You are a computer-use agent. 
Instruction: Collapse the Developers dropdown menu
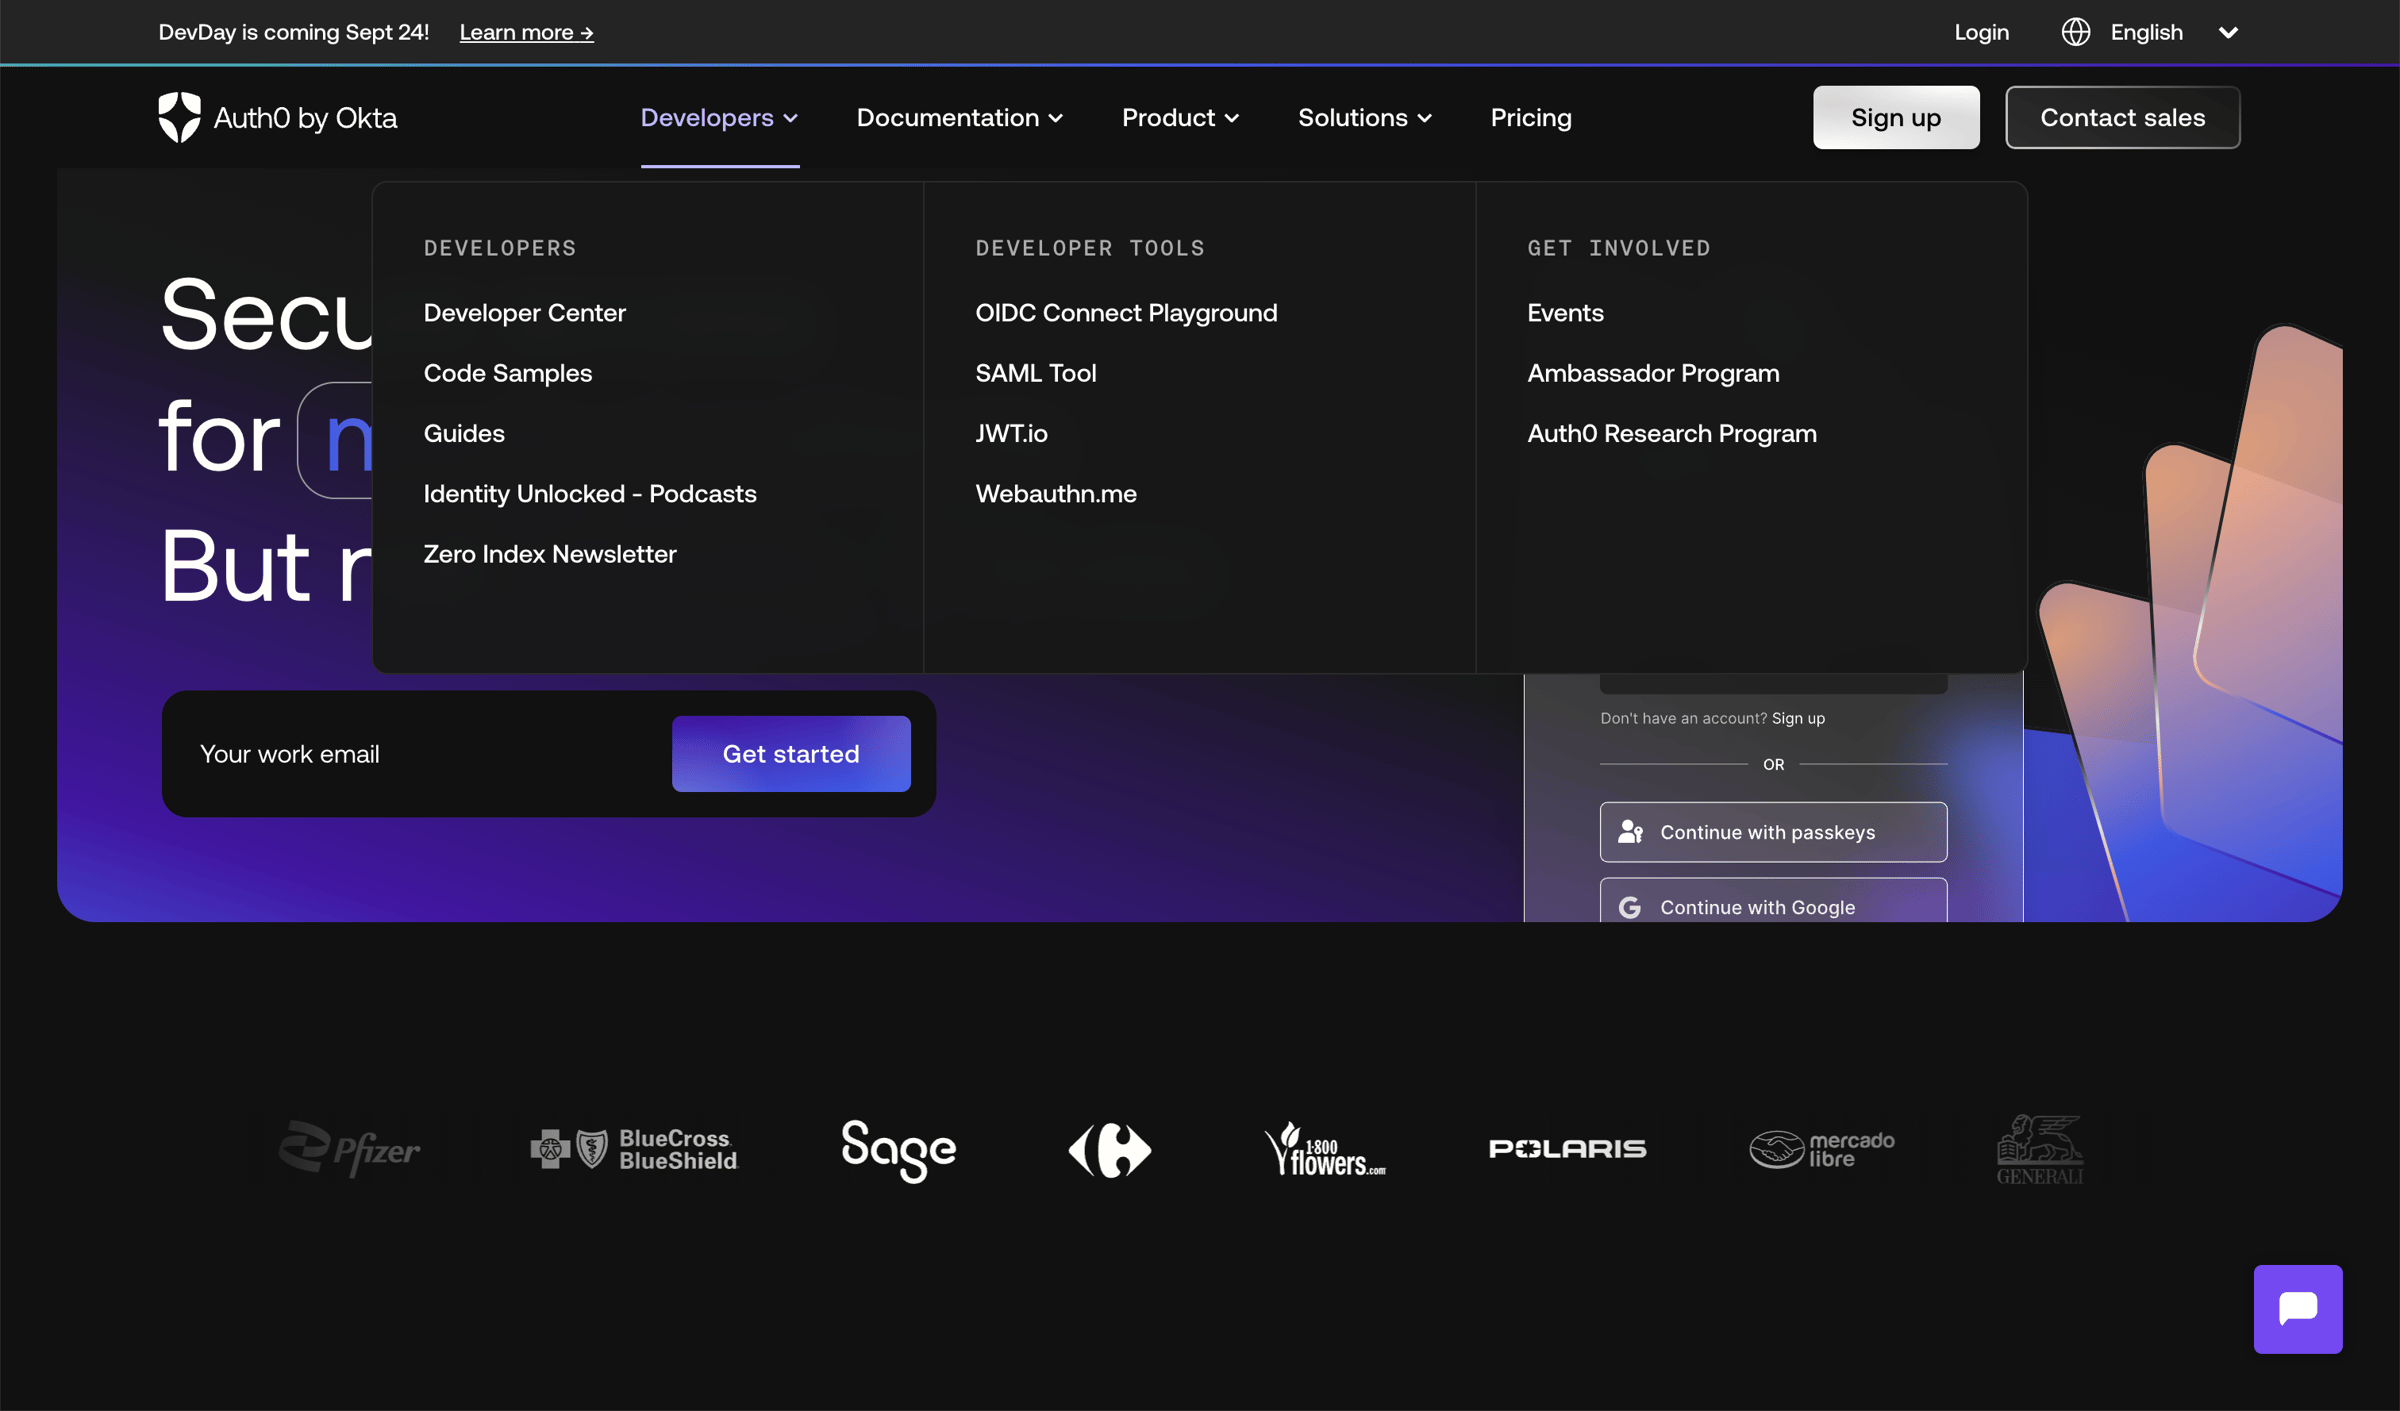click(720, 118)
